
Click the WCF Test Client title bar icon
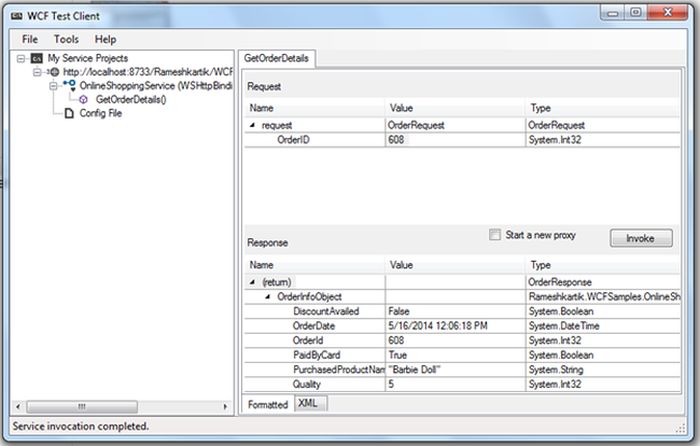tap(17, 16)
